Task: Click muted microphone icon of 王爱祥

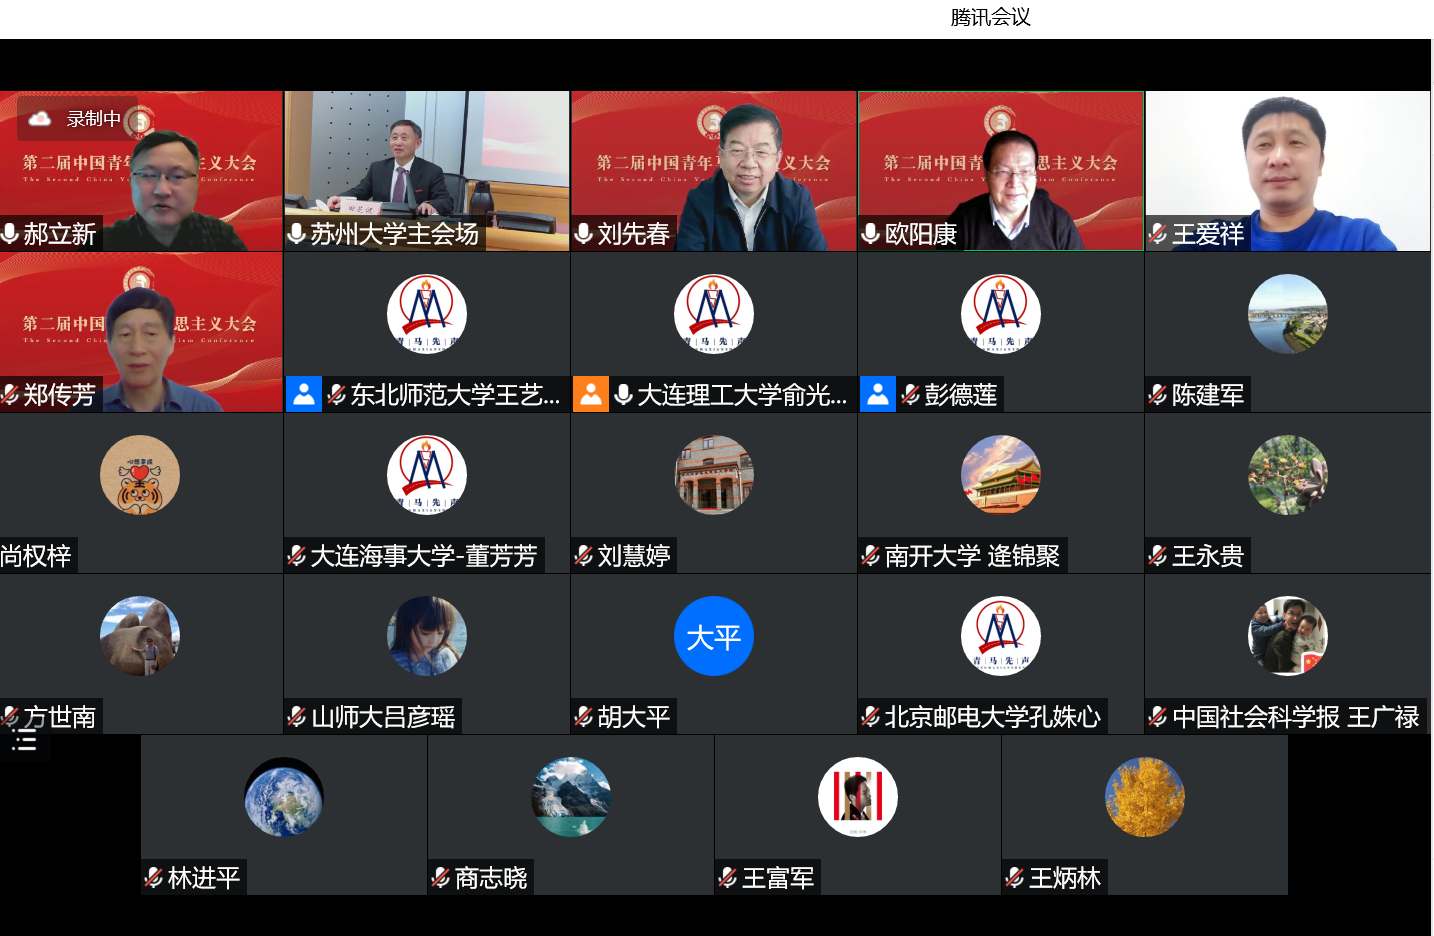Action: tap(1158, 234)
